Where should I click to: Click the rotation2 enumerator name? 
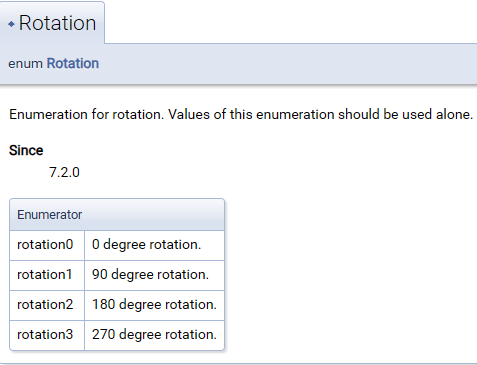[x=45, y=305]
